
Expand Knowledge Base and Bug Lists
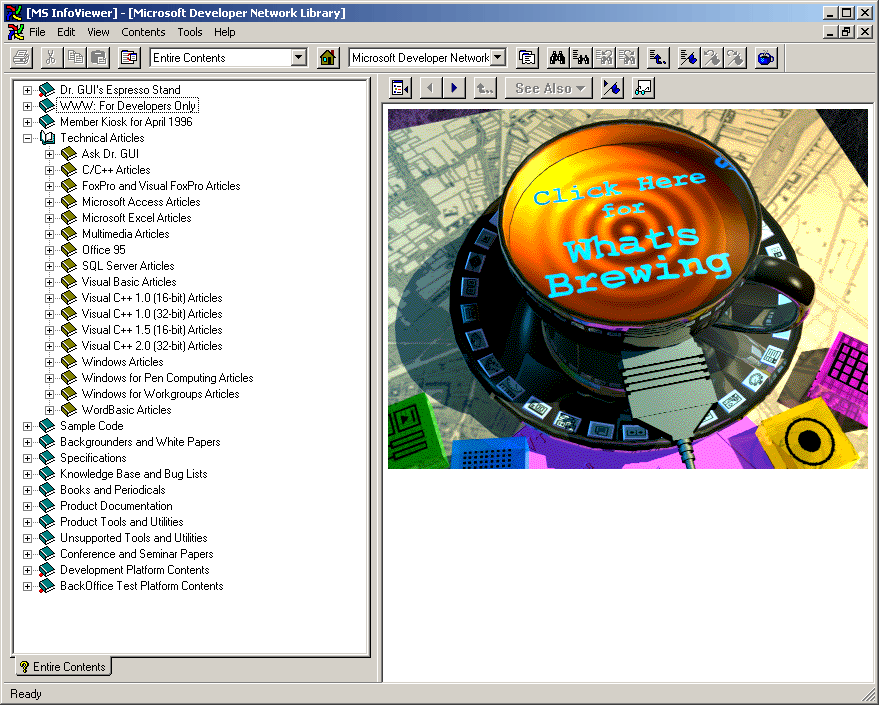pyautogui.click(x=27, y=474)
